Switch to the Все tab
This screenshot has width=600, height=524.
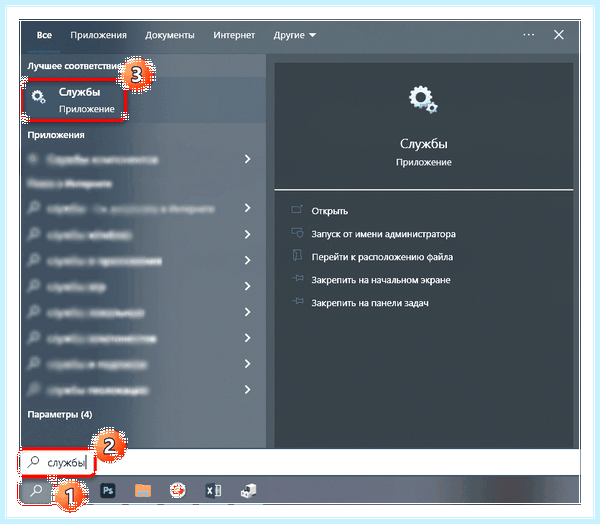[44, 35]
